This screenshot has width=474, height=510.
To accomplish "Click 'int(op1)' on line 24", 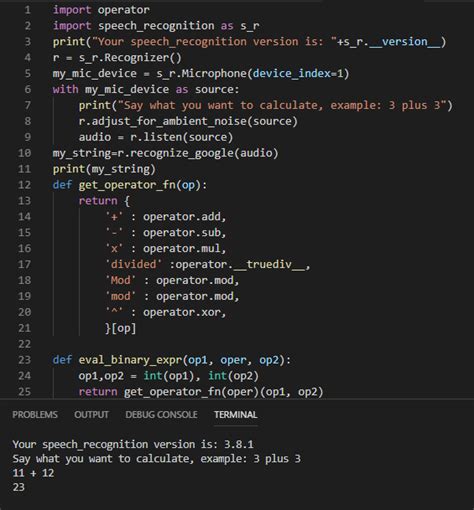I will pyautogui.click(x=169, y=376).
